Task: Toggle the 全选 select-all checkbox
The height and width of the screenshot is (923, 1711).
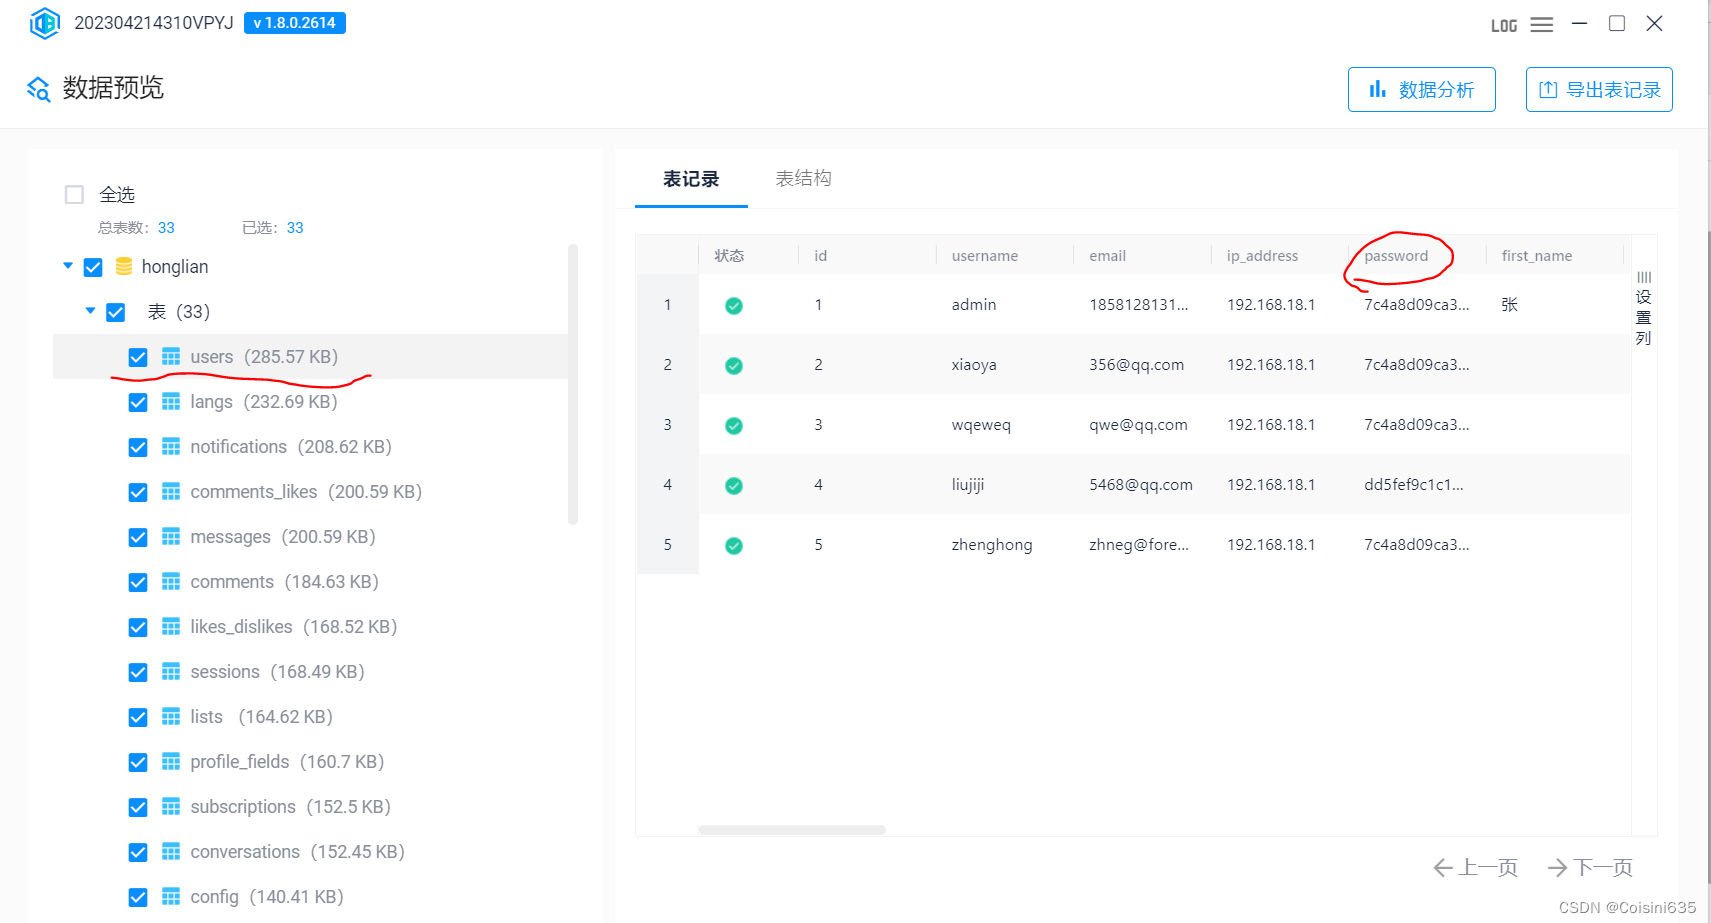Action: (74, 195)
